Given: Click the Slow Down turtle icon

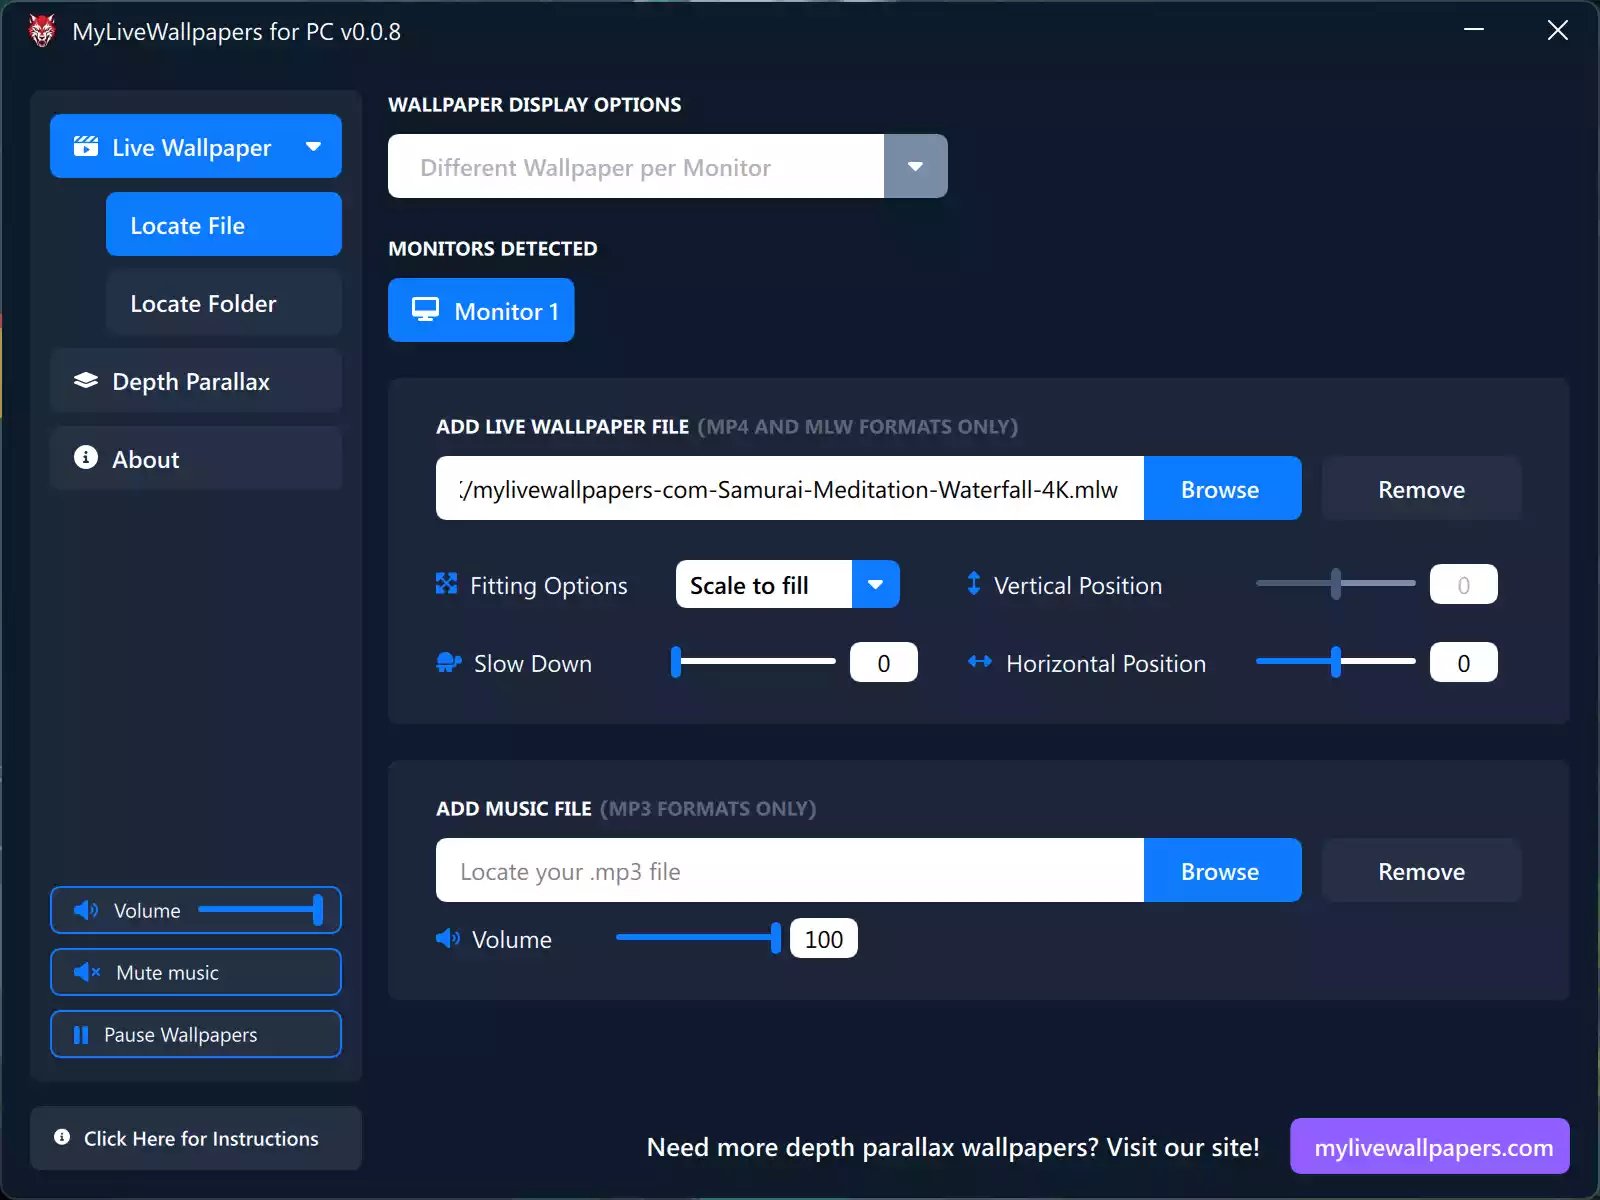Looking at the screenshot, I should pos(448,663).
